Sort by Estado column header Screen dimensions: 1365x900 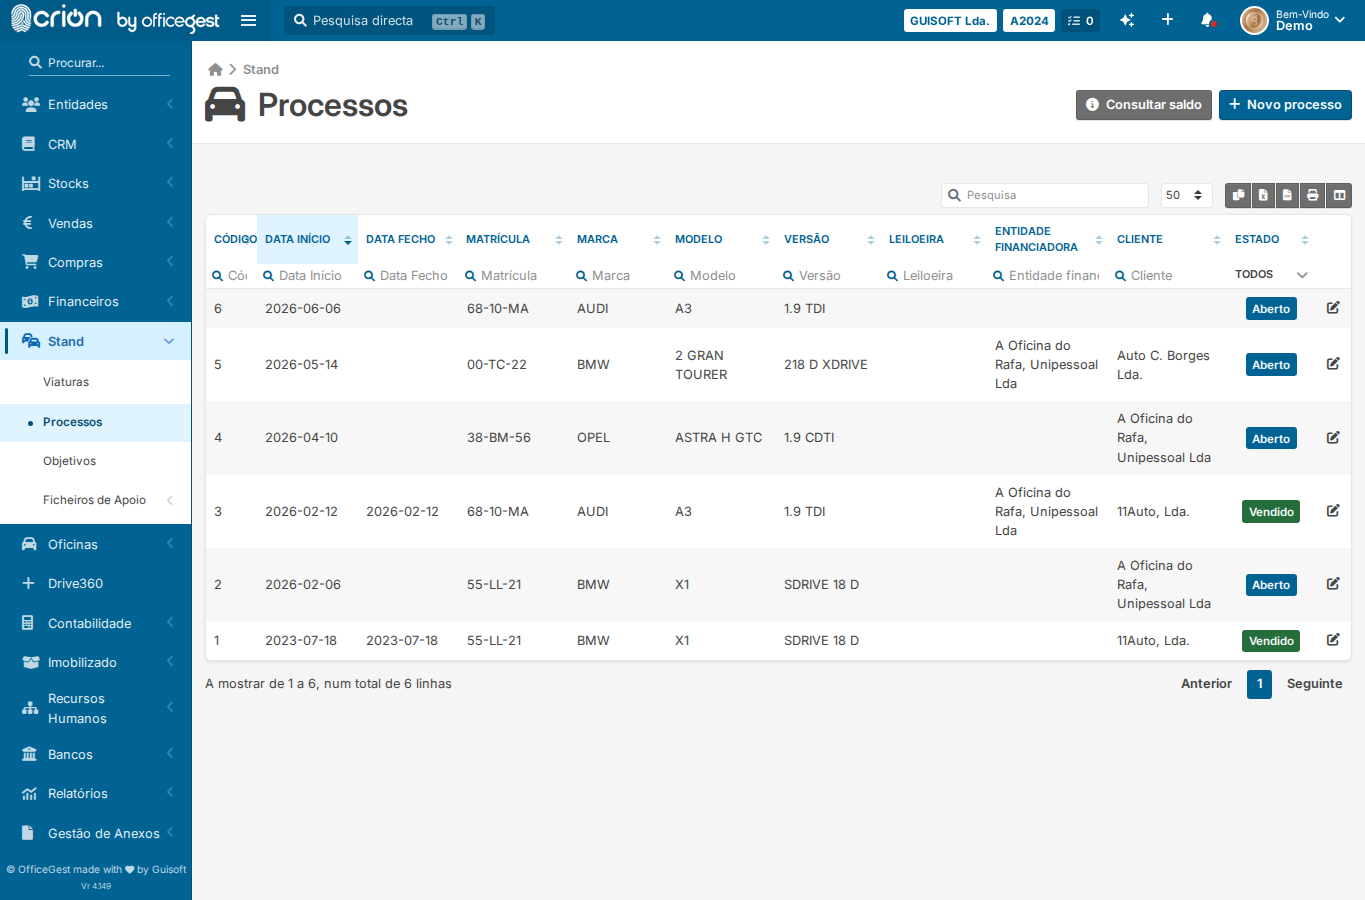pyautogui.click(x=1271, y=239)
